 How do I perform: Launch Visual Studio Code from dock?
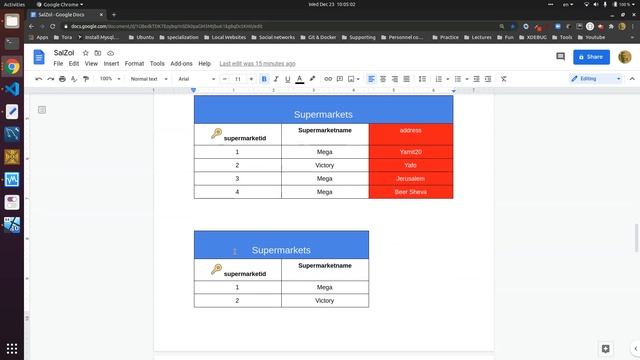coord(12,89)
